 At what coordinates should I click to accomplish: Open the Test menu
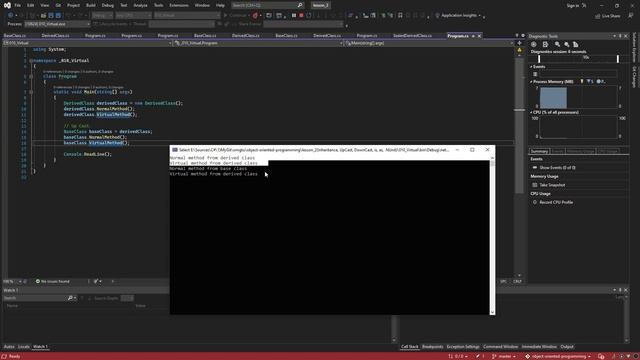click(124, 5)
